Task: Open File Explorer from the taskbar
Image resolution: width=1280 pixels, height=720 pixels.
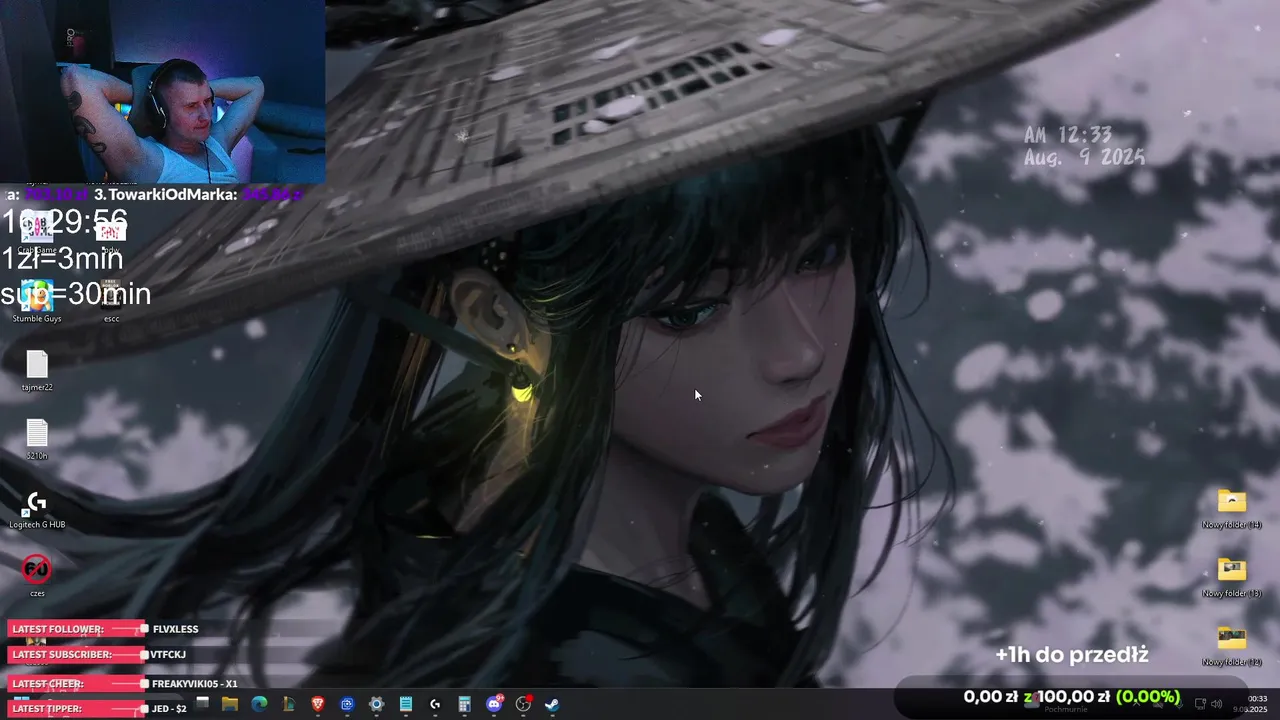Action: pyautogui.click(x=230, y=704)
